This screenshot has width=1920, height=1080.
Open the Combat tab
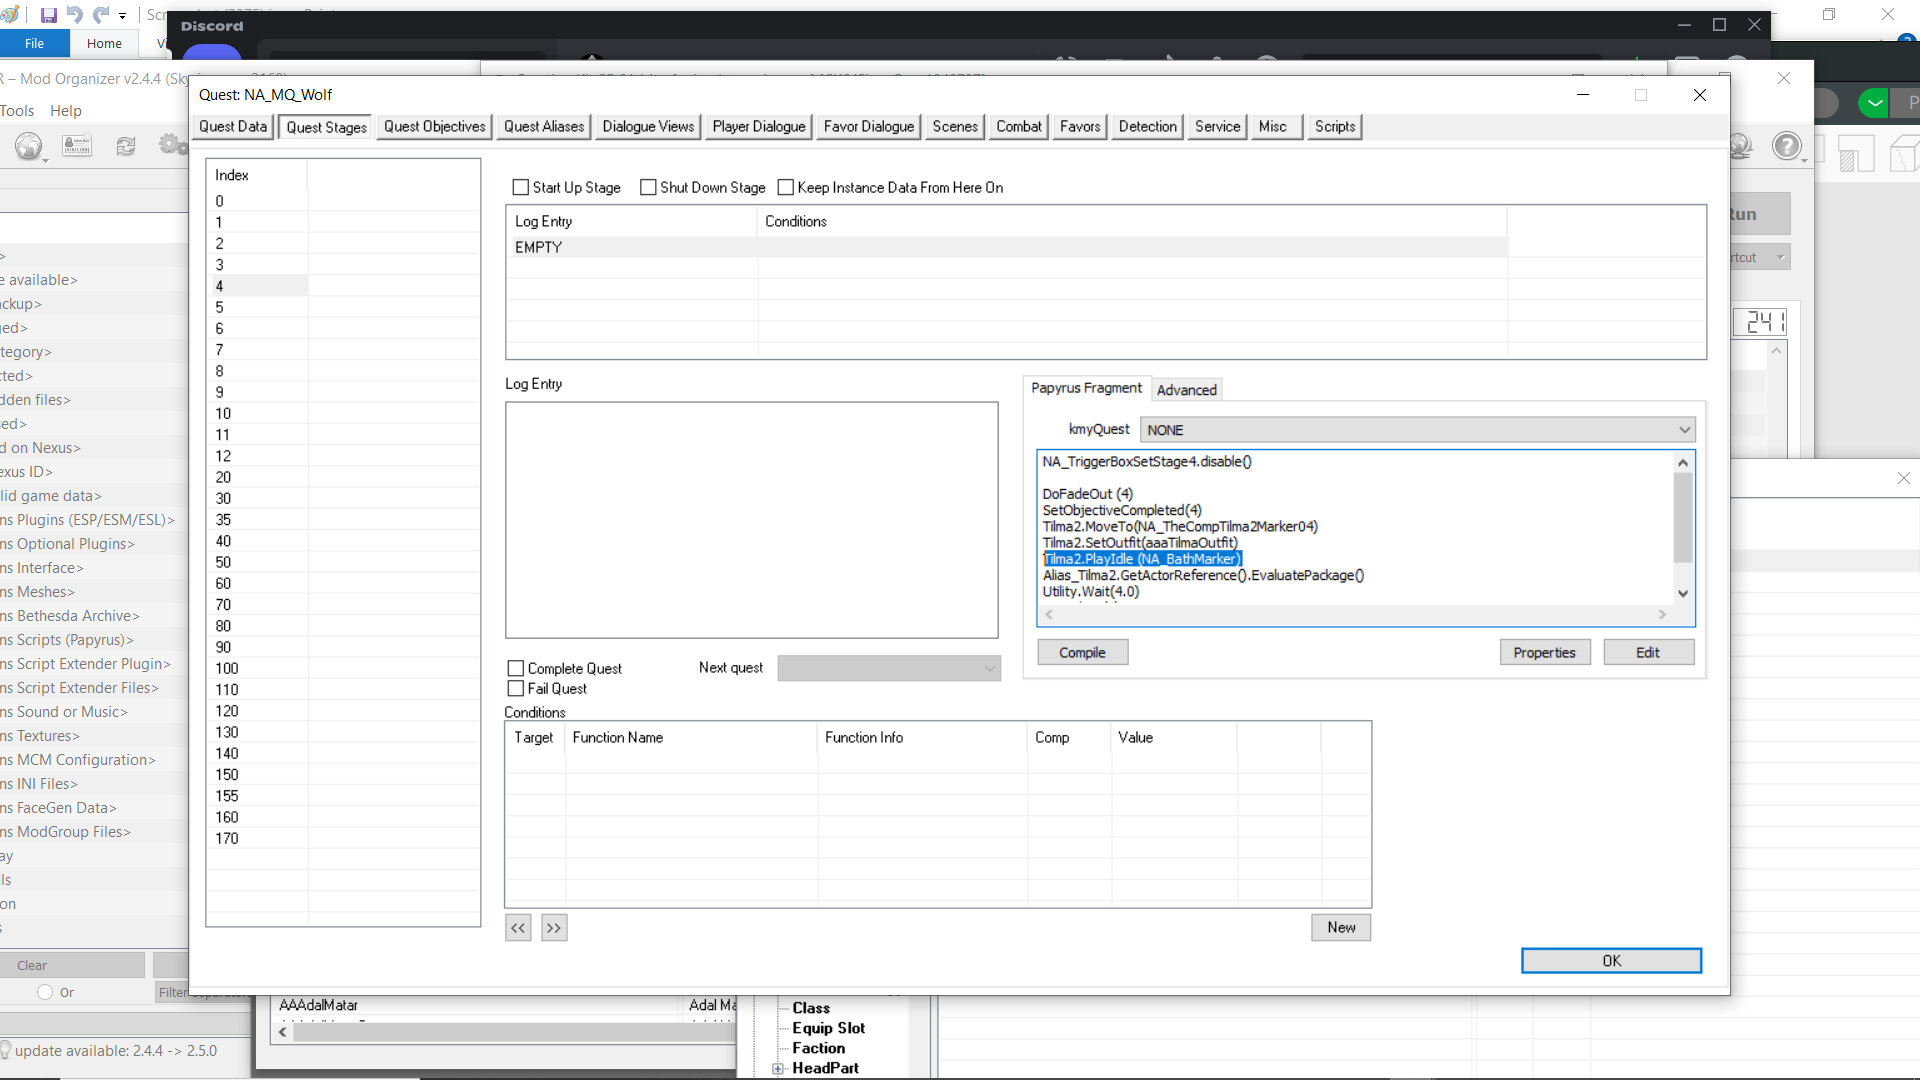[x=1019, y=127]
